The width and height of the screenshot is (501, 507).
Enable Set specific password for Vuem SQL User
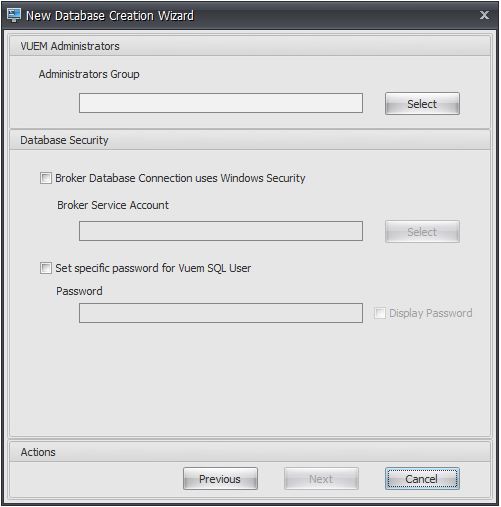[46, 268]
